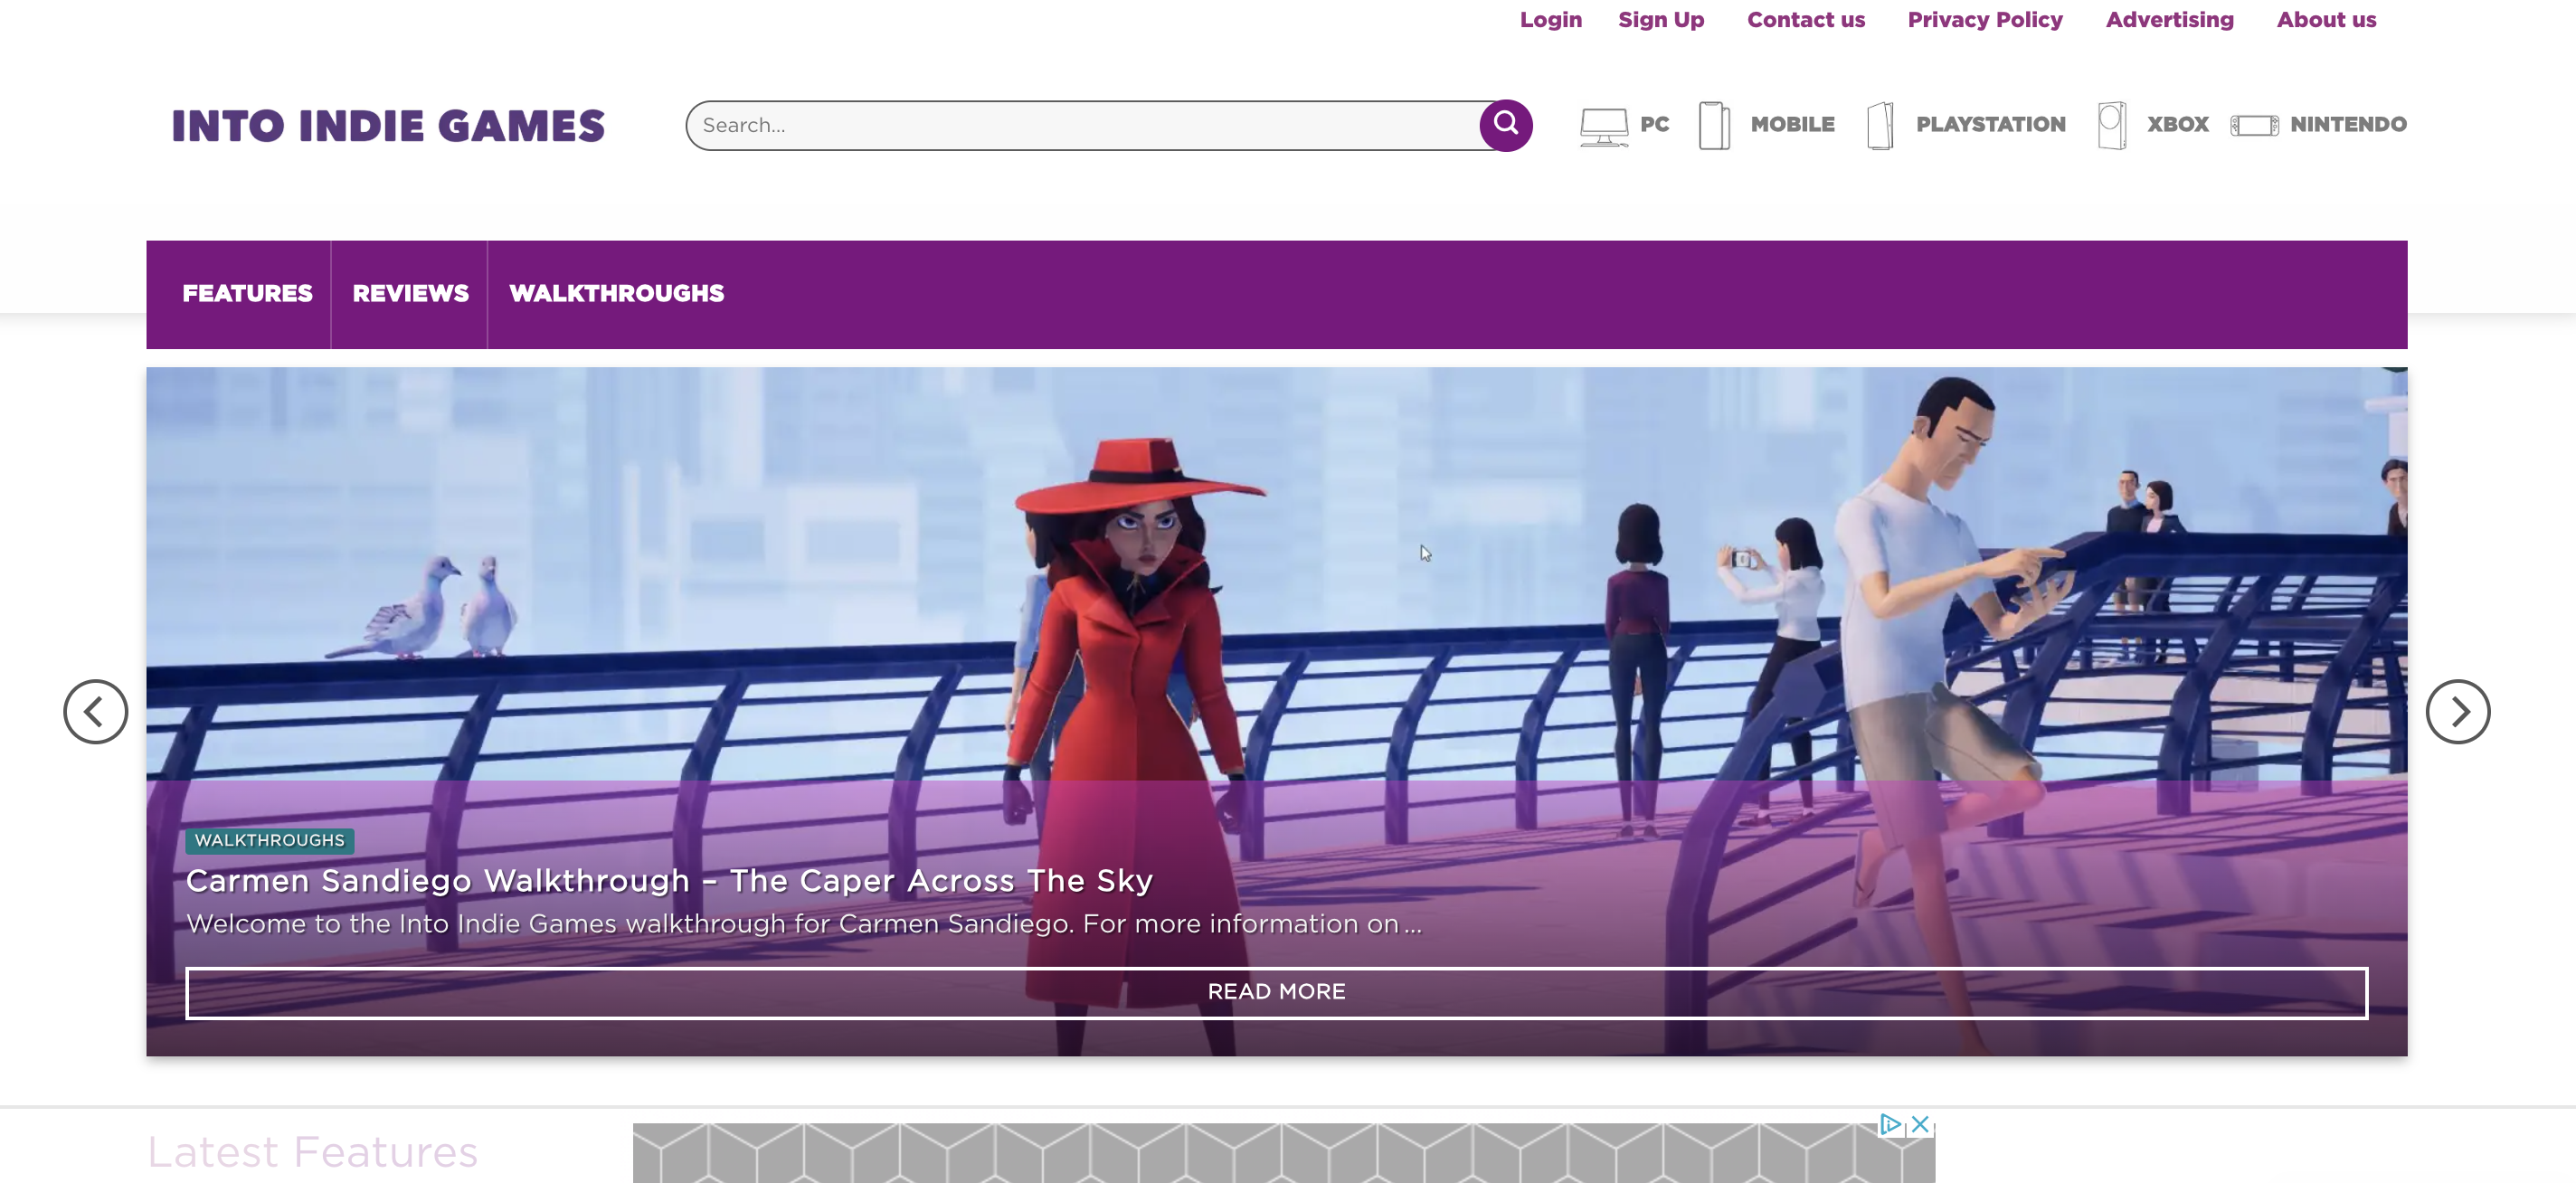Screen dimensions: 2576x1183
Task: Select the Mobile platform label
Action: pyautogui.click(x=1792, y=125)
